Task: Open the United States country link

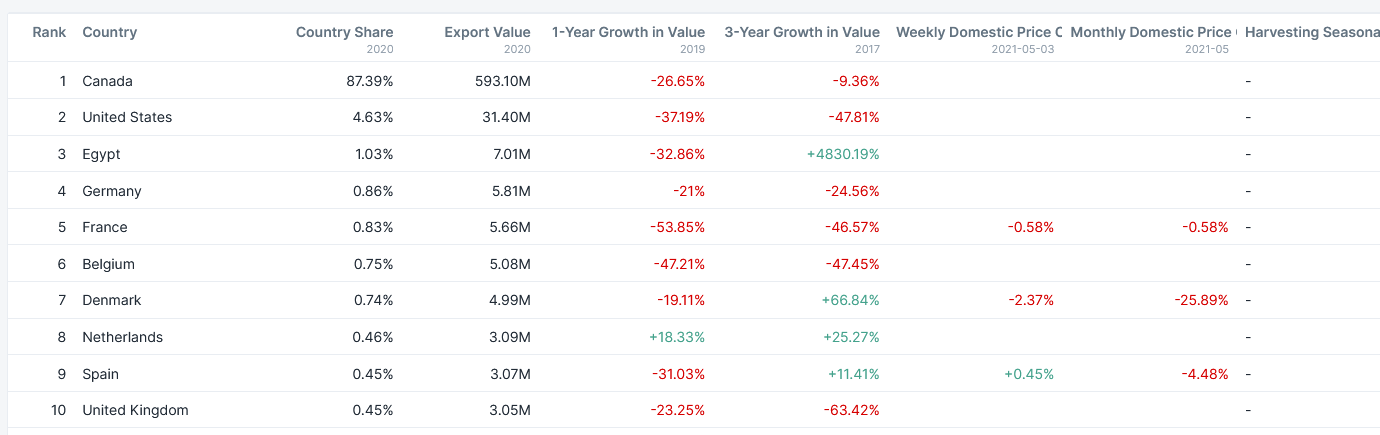Action: coord(127,117)
